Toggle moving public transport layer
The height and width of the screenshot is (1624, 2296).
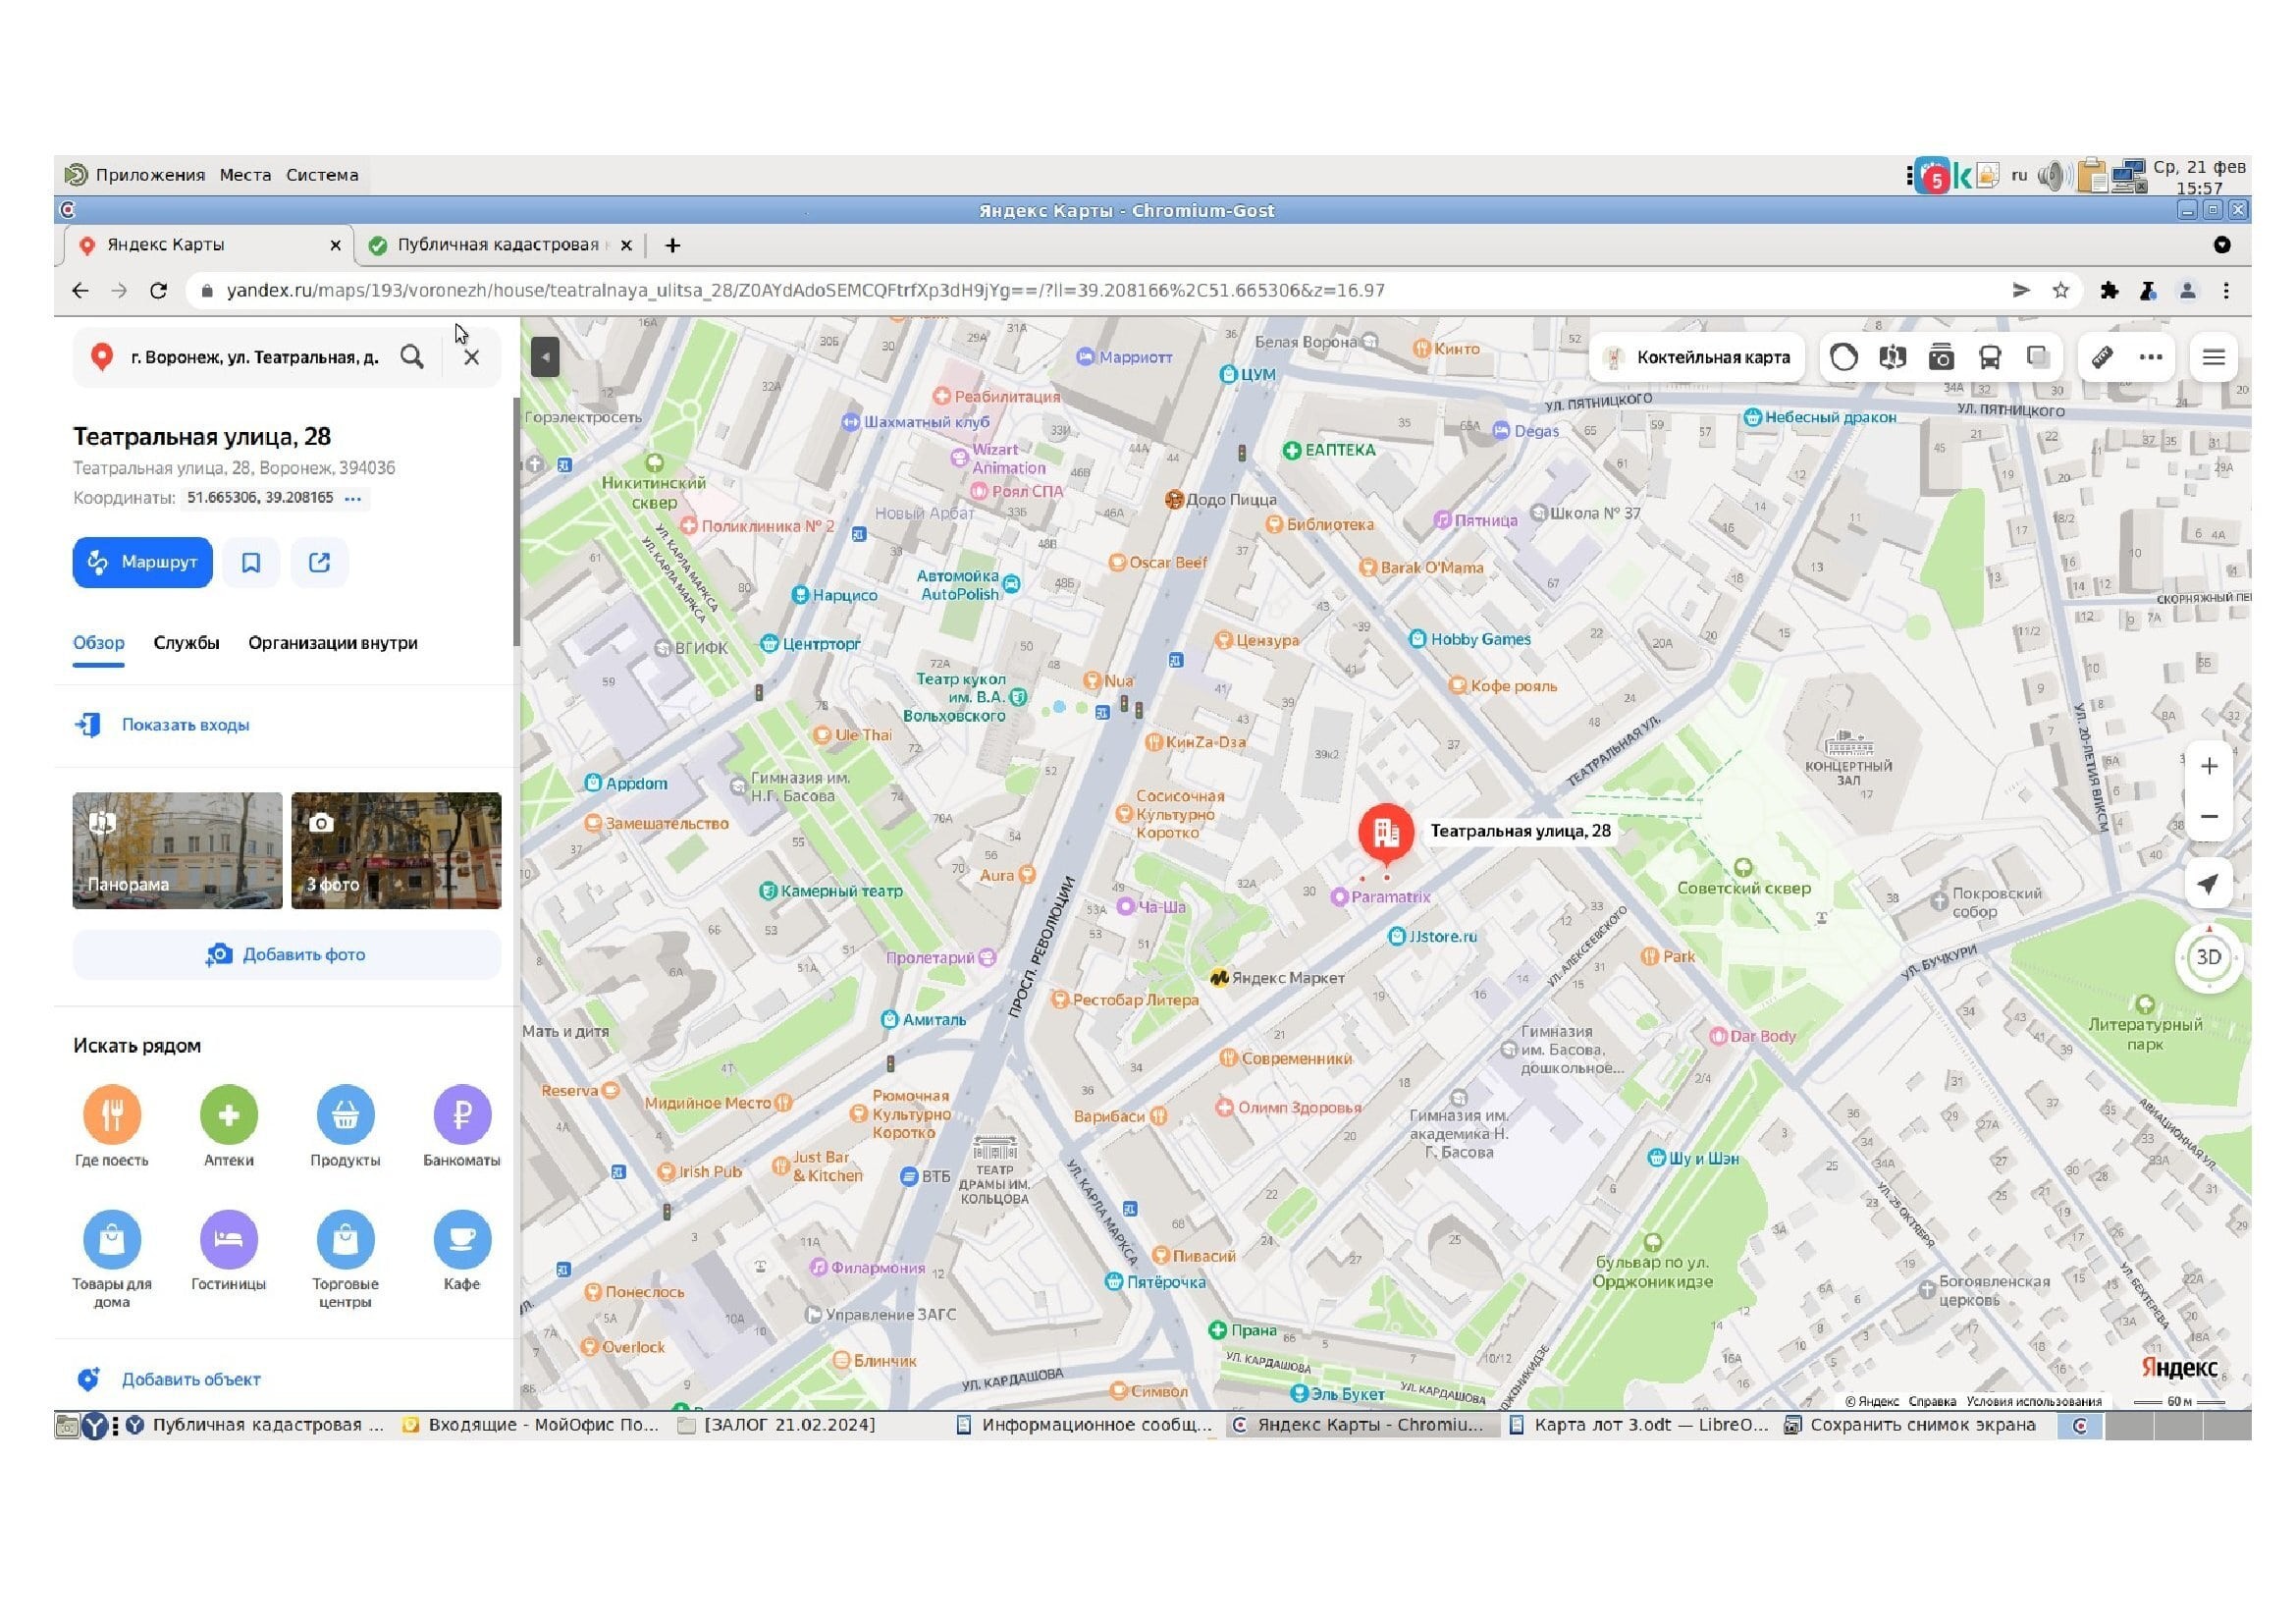[x=1989, y=357]
